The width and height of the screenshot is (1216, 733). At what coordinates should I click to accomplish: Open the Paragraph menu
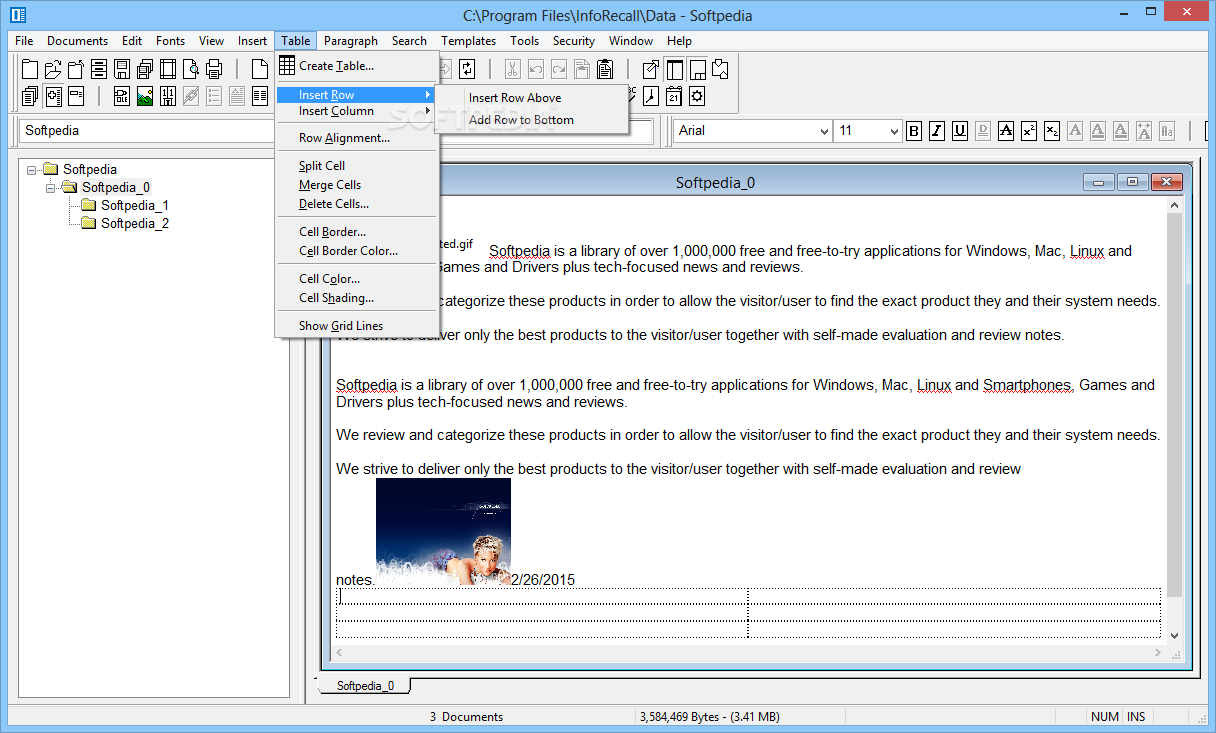click(x=351, y=41)
